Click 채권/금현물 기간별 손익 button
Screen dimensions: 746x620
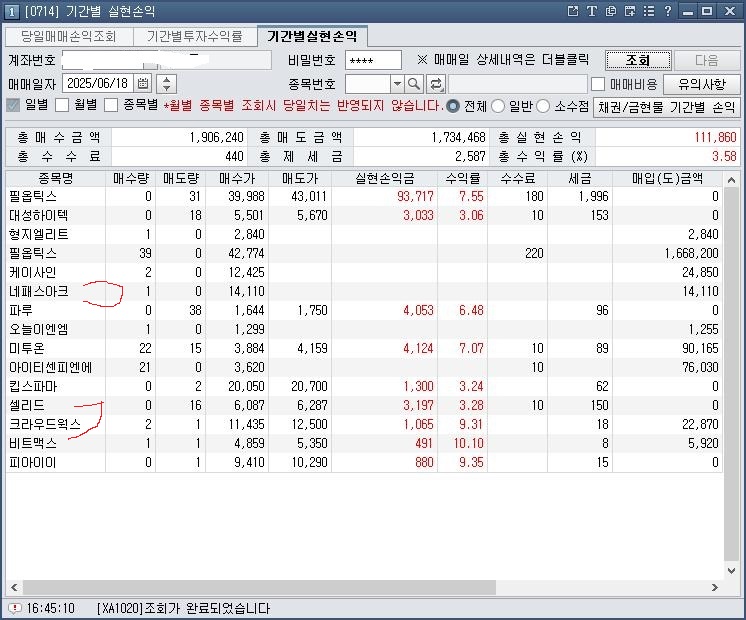pos(667,108)
